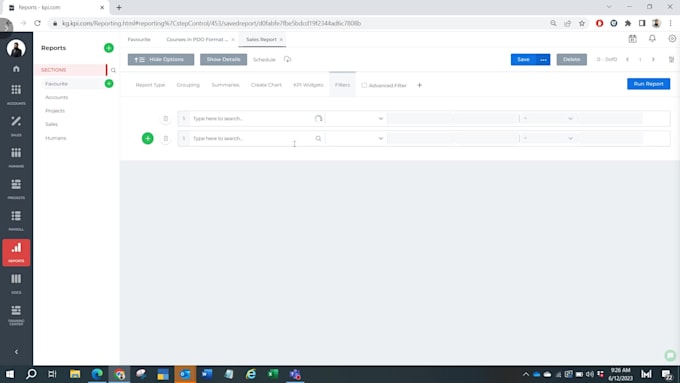
Task: Reload the browser page
Action: click(x=37, y=23)
